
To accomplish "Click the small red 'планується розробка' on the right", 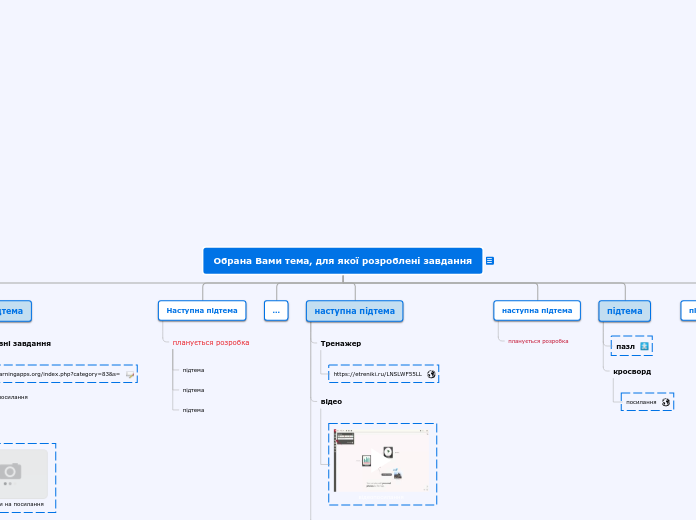I will pos(538,341).
